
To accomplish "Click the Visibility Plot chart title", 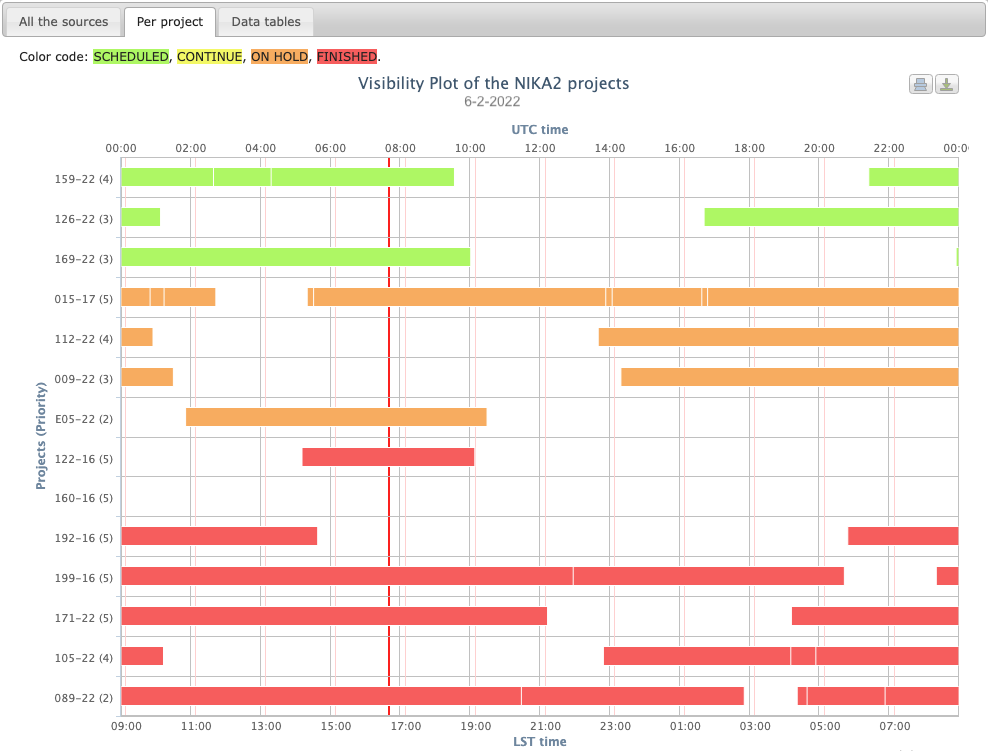I will (493, 83).
